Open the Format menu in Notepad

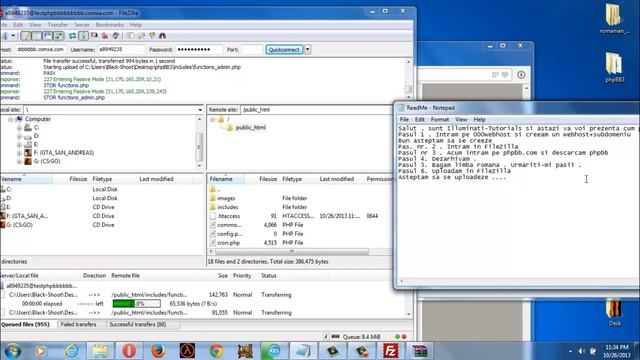[440, 120]
